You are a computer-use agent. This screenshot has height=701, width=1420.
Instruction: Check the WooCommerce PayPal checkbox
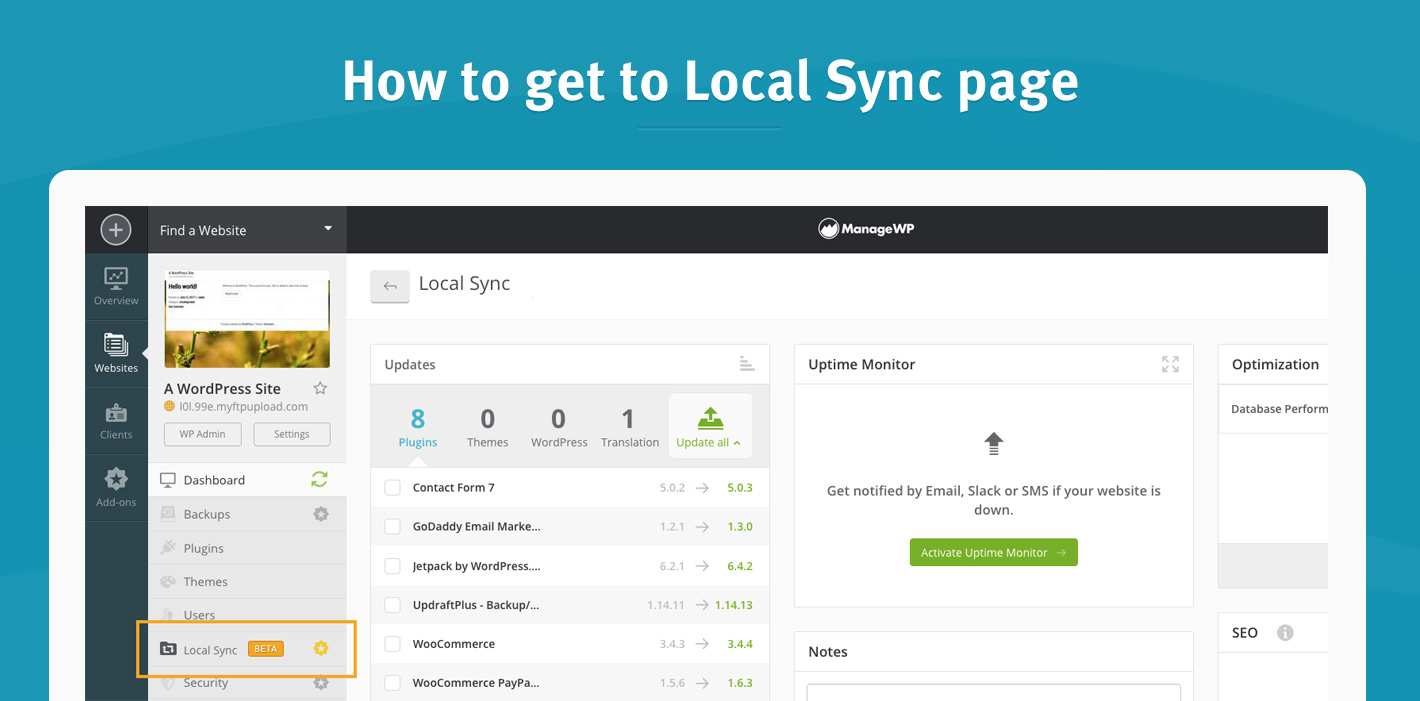(x=393, y=683)
